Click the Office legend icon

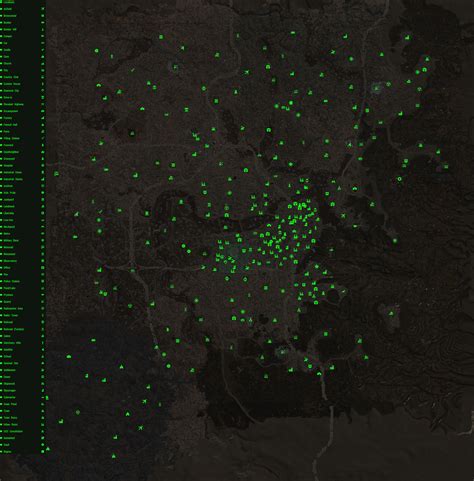tap(43, 268)
